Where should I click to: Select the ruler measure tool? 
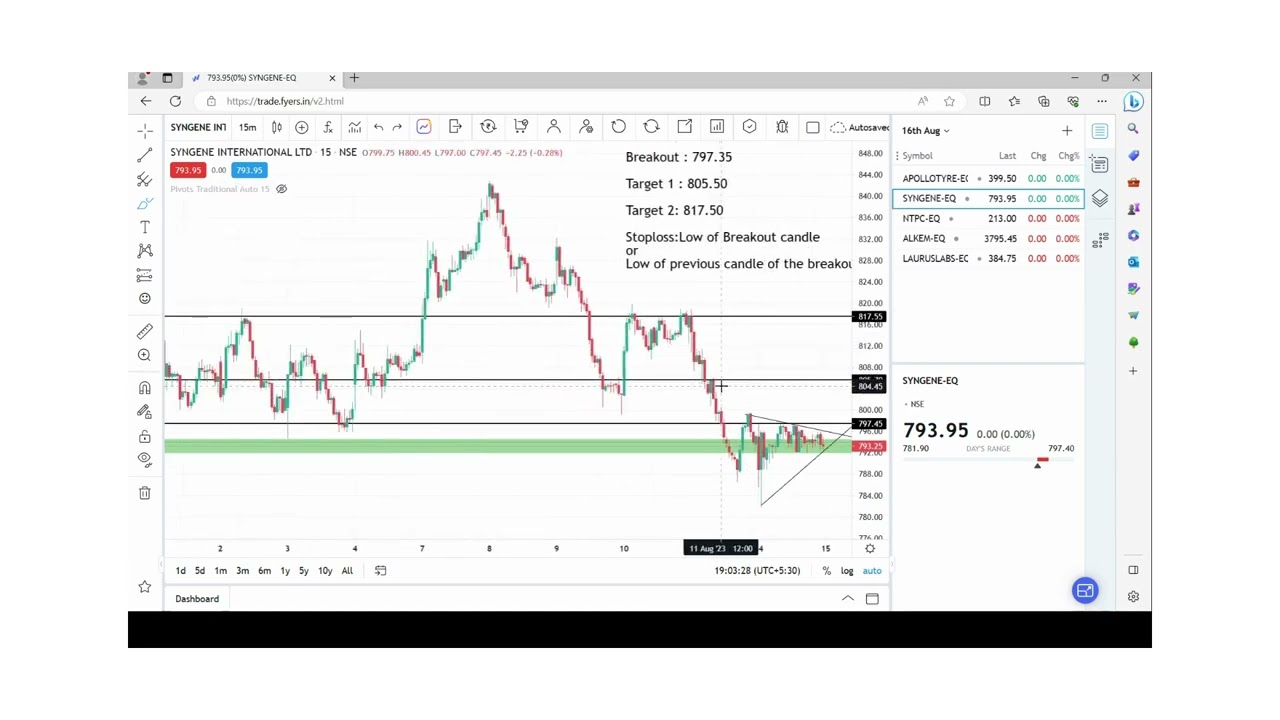[x=145, y=331]
